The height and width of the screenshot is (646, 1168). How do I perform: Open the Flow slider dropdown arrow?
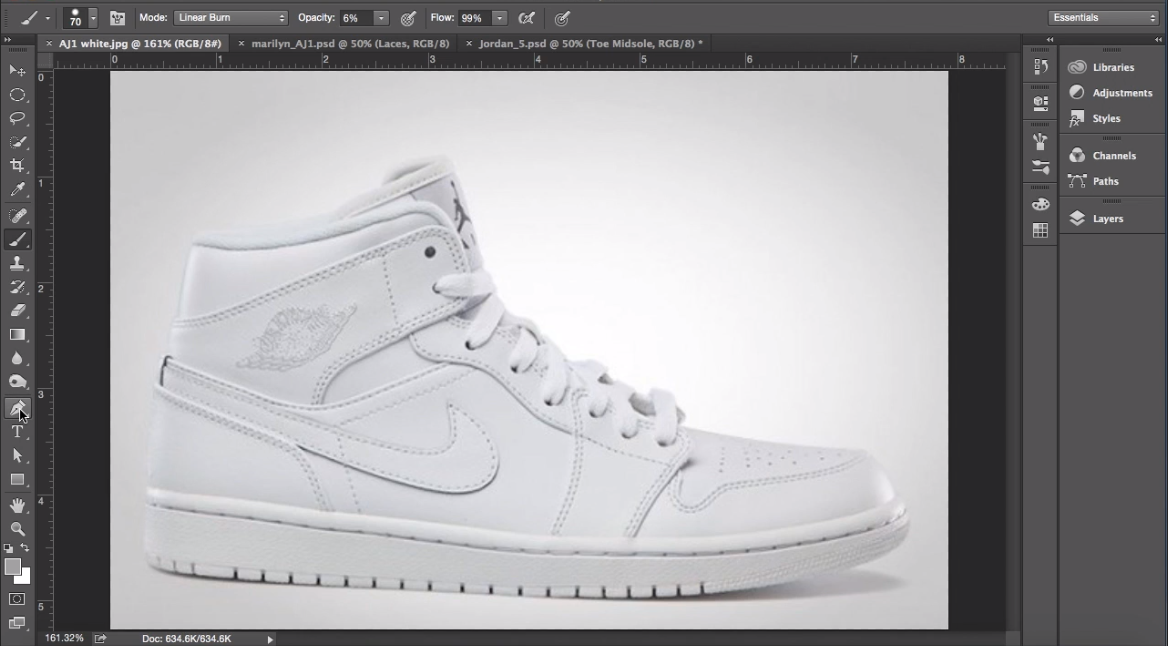click(x=500, y=18)
